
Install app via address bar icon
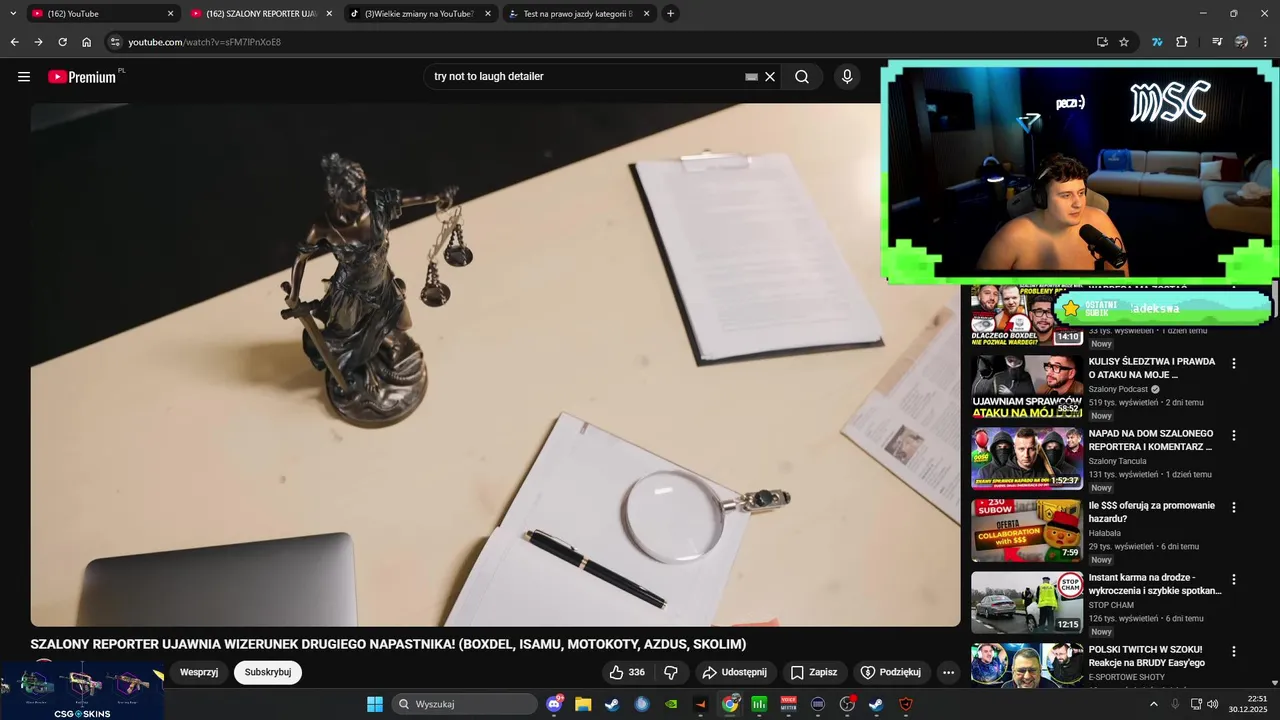click(1102, 42)
